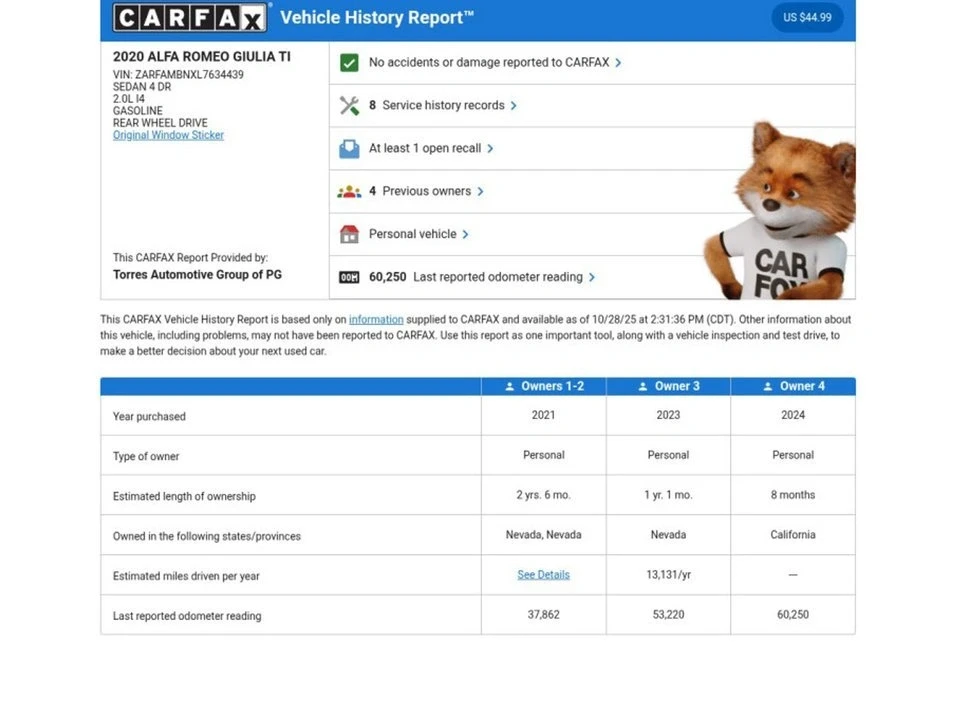Expand No accidents or damage chevron
The height and width of the screenshot is (719, 958).
pos(618,62)
